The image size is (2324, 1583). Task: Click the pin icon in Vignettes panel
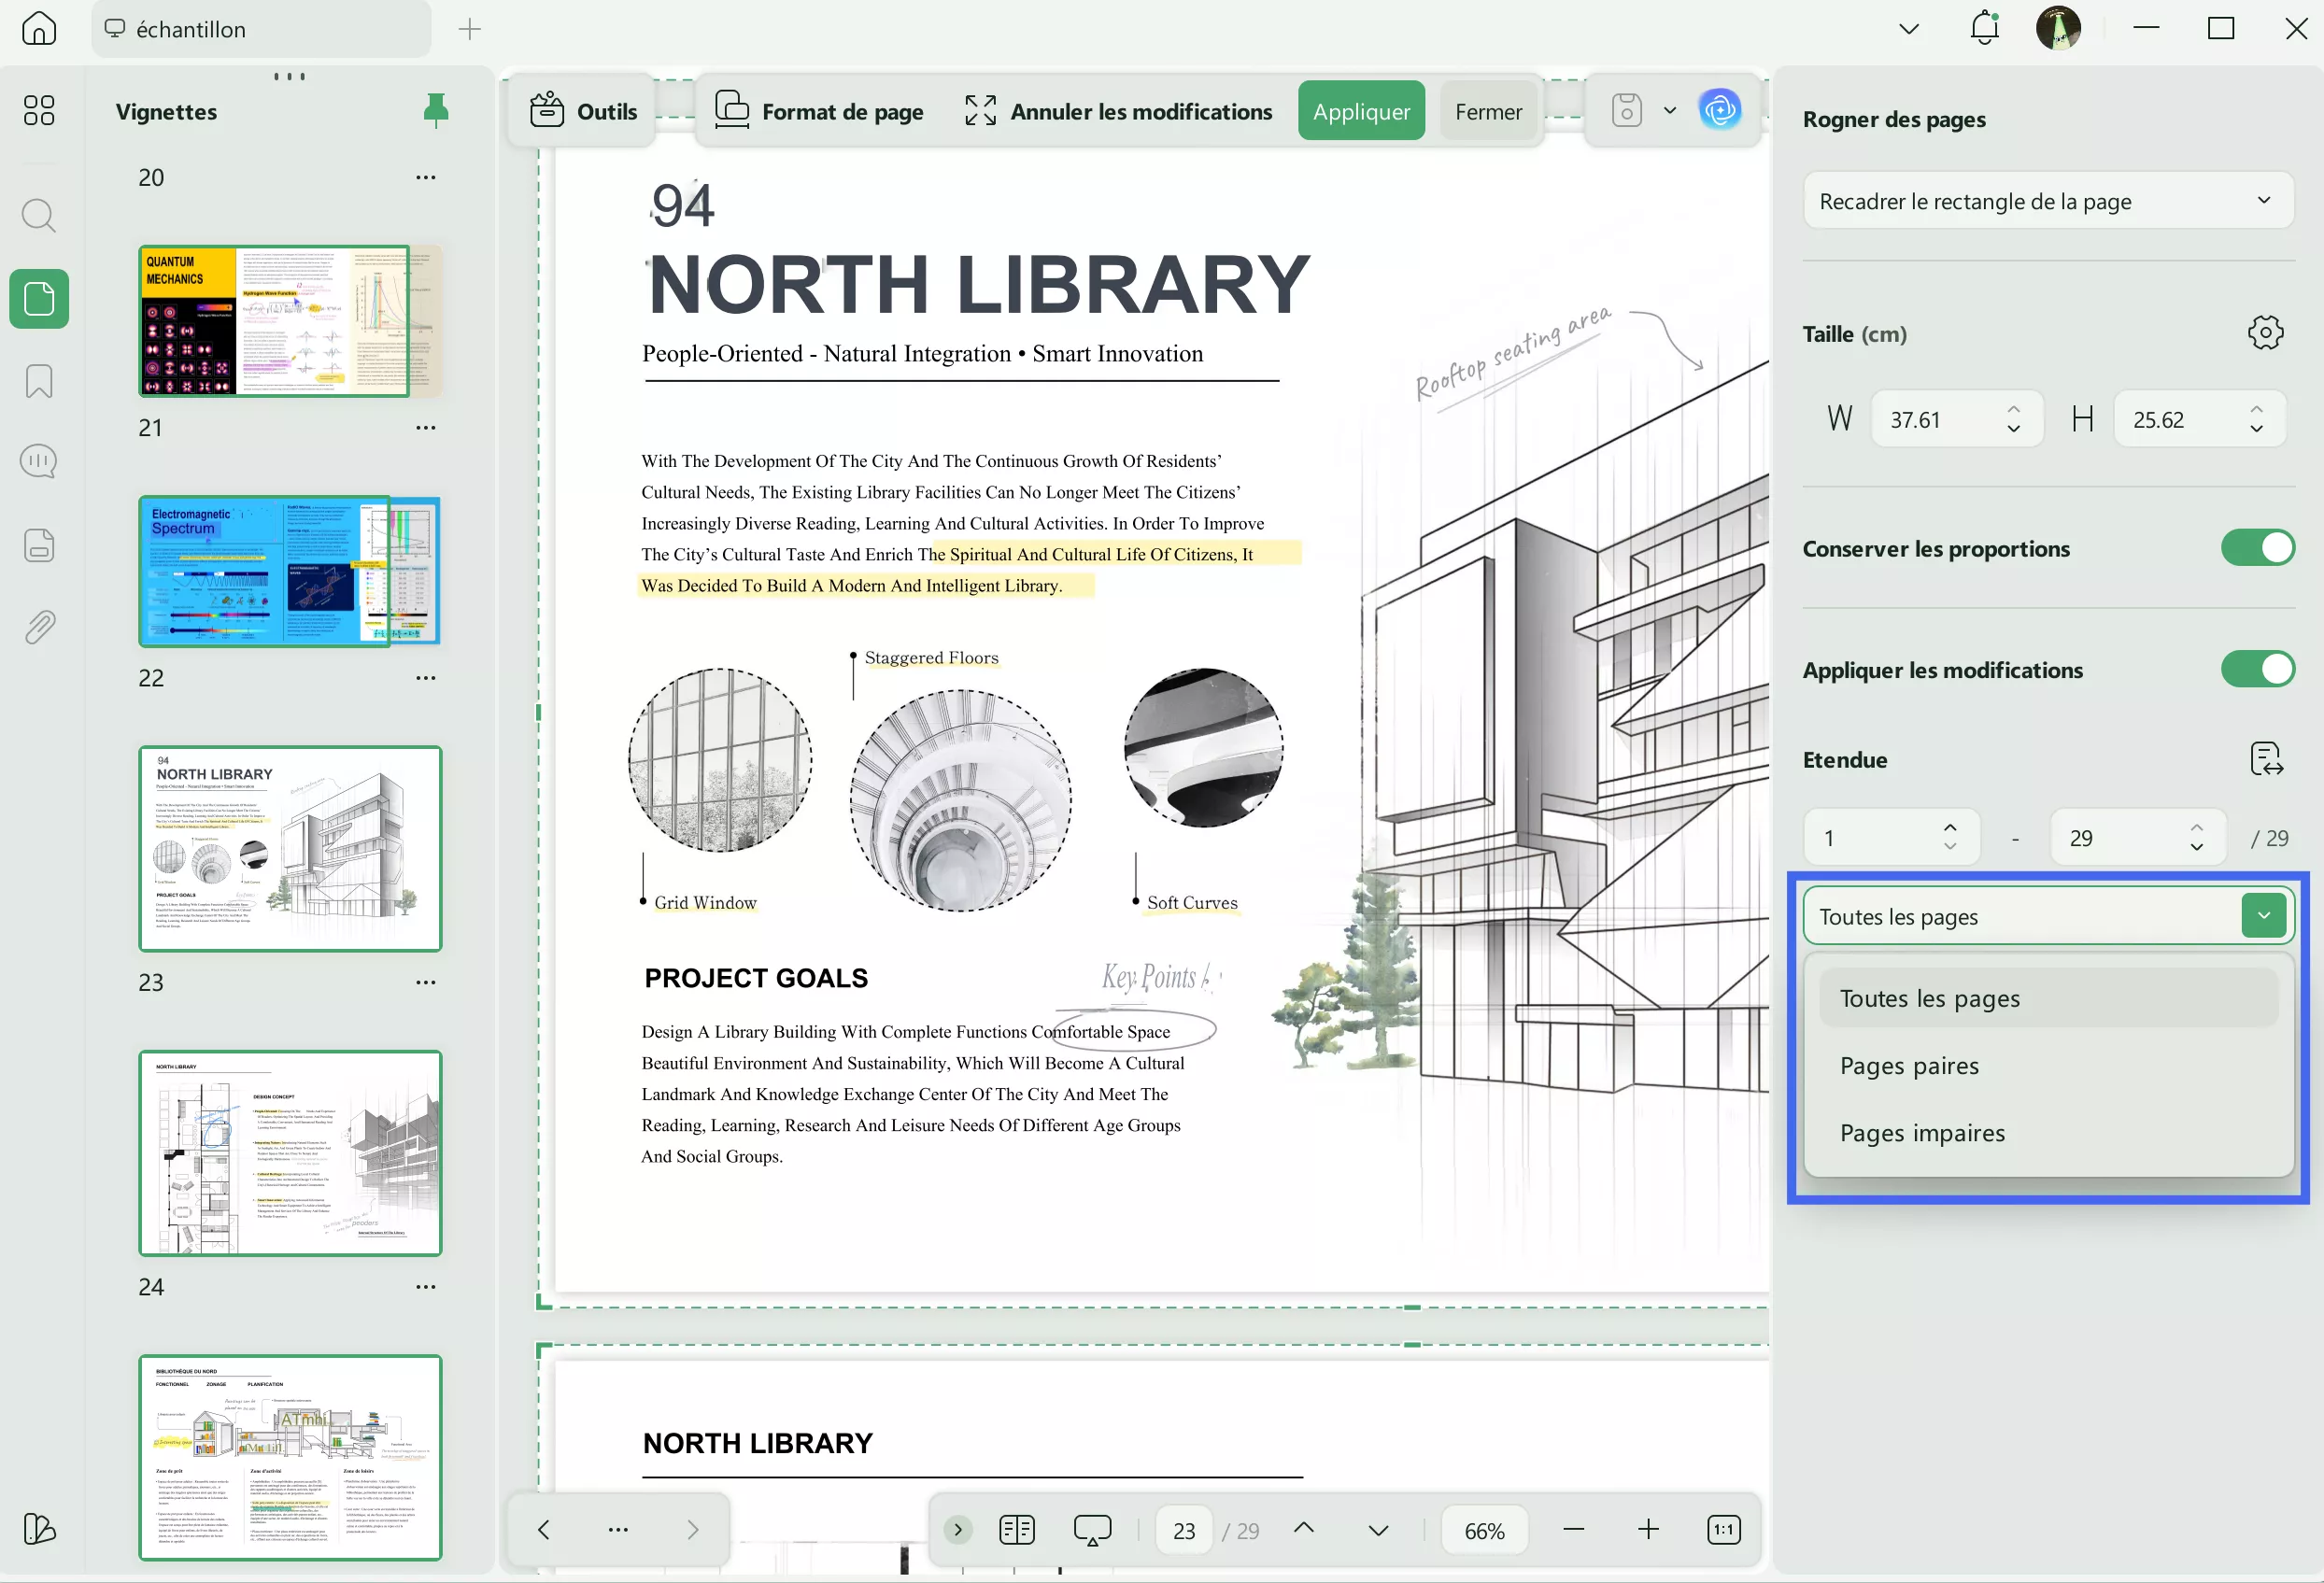(x=435, y=110)
